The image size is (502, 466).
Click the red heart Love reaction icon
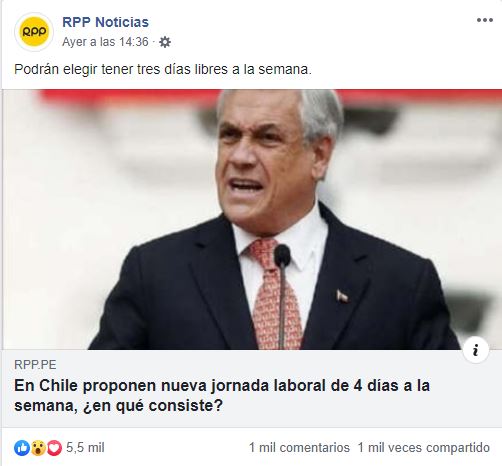(54, 448)
